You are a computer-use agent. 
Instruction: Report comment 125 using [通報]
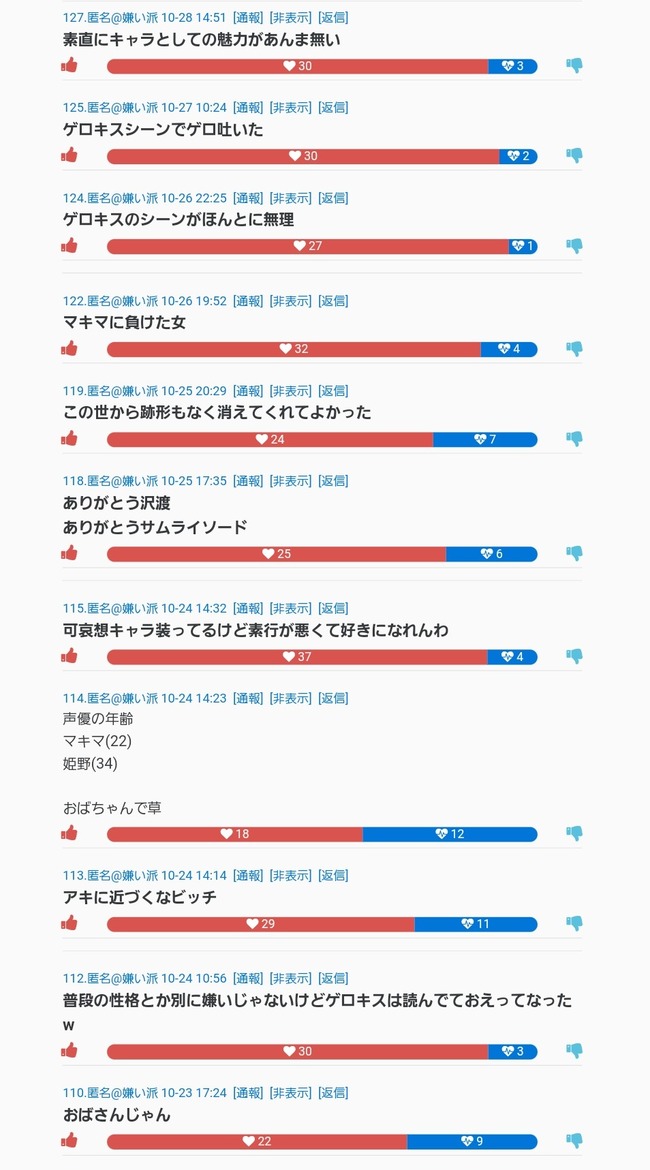(x=247, y=107)
